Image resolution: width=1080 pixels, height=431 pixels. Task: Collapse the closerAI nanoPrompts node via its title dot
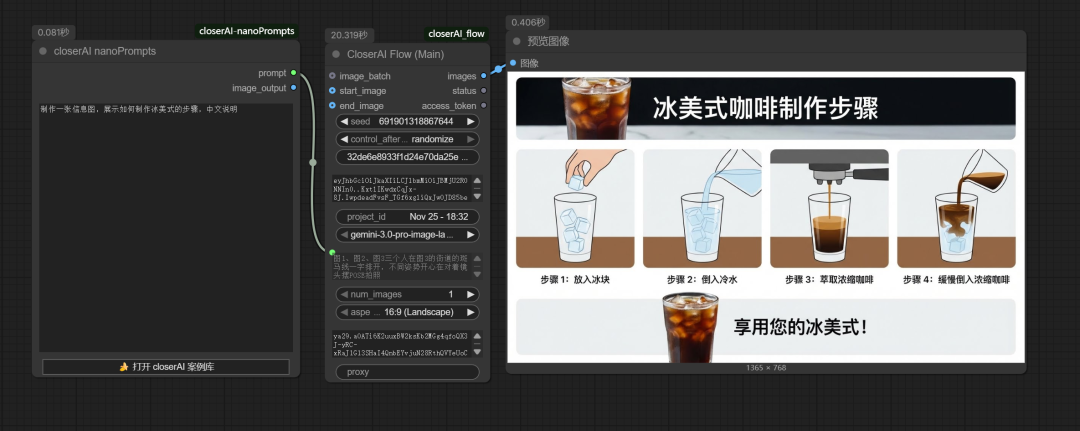click(x=43, y=50)
